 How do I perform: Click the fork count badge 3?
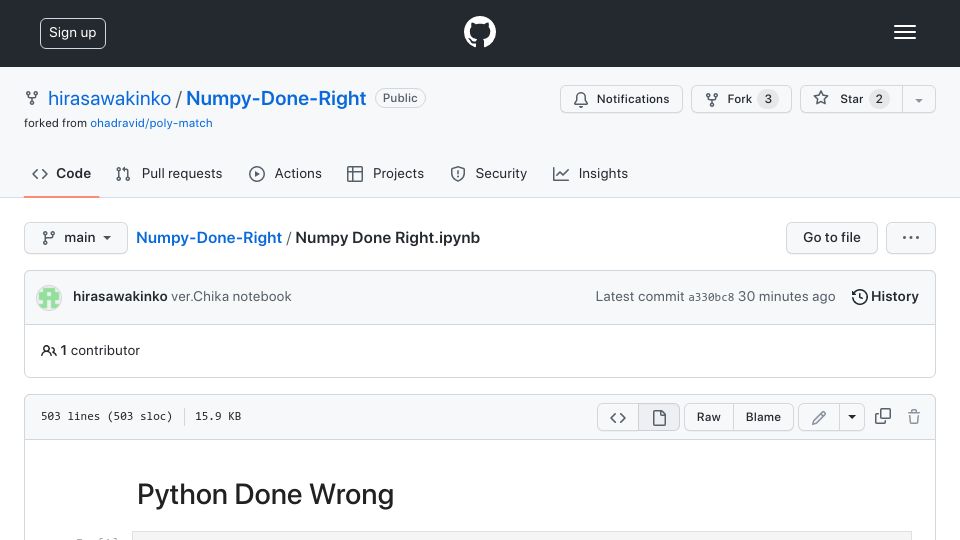coord(768,99)
